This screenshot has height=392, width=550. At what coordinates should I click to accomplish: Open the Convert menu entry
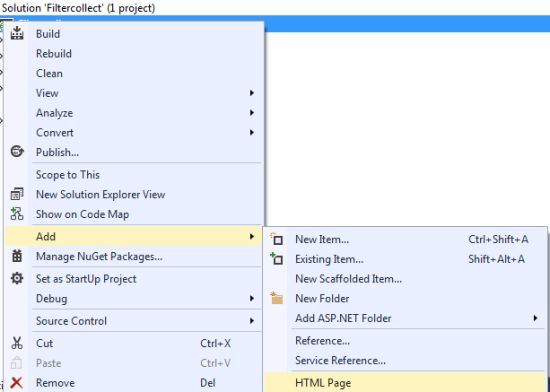pos(134,132)
